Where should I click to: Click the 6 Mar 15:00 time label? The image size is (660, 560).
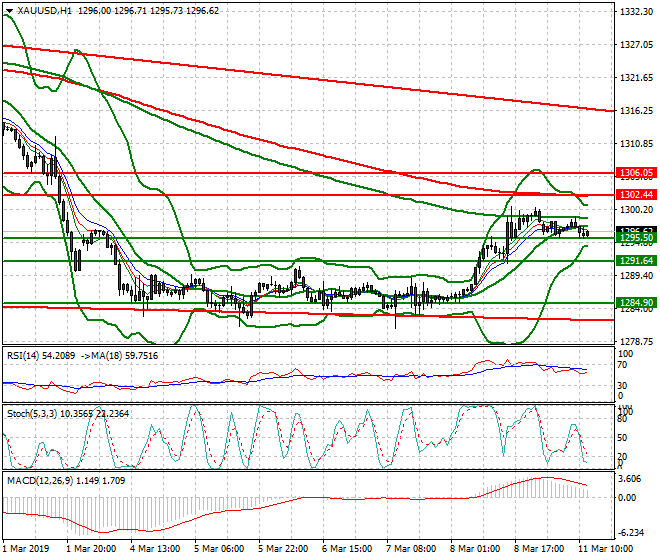347,549
